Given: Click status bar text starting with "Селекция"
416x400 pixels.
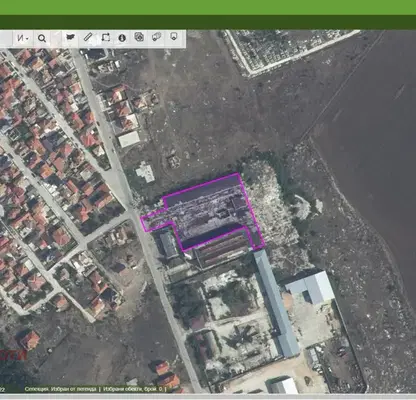Looking at the screenshot, I should 61,389.
